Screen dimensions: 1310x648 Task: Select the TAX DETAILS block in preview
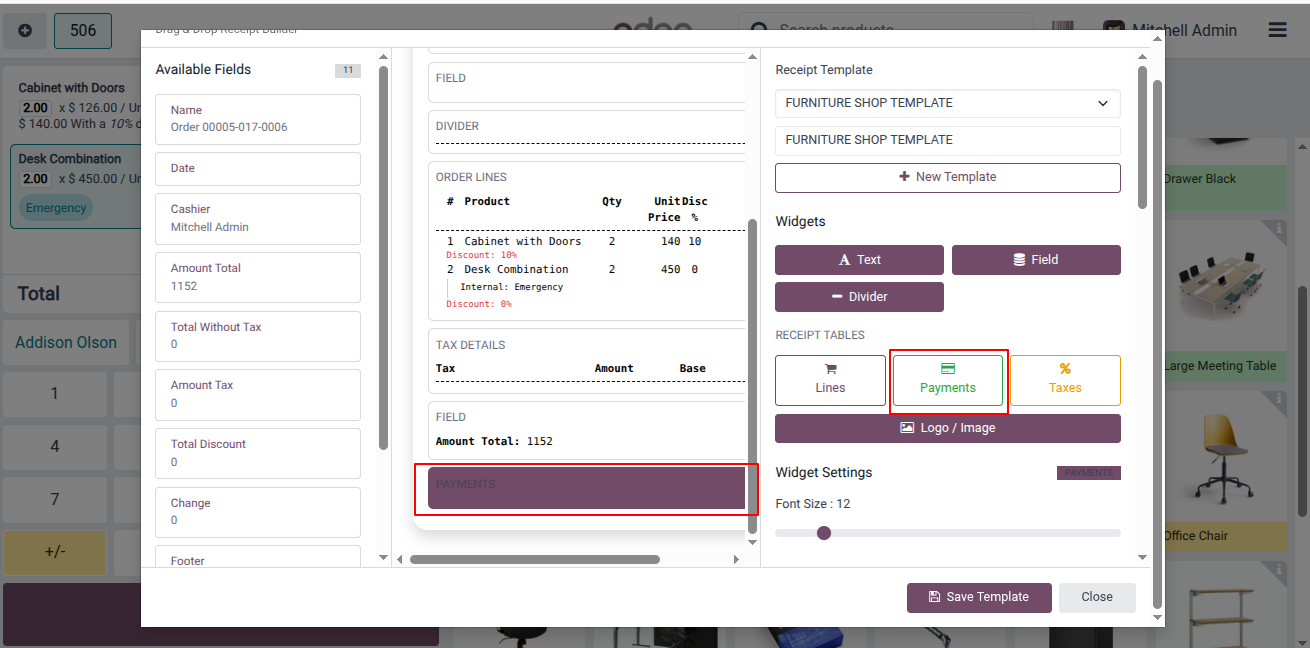tap(587, 361)
